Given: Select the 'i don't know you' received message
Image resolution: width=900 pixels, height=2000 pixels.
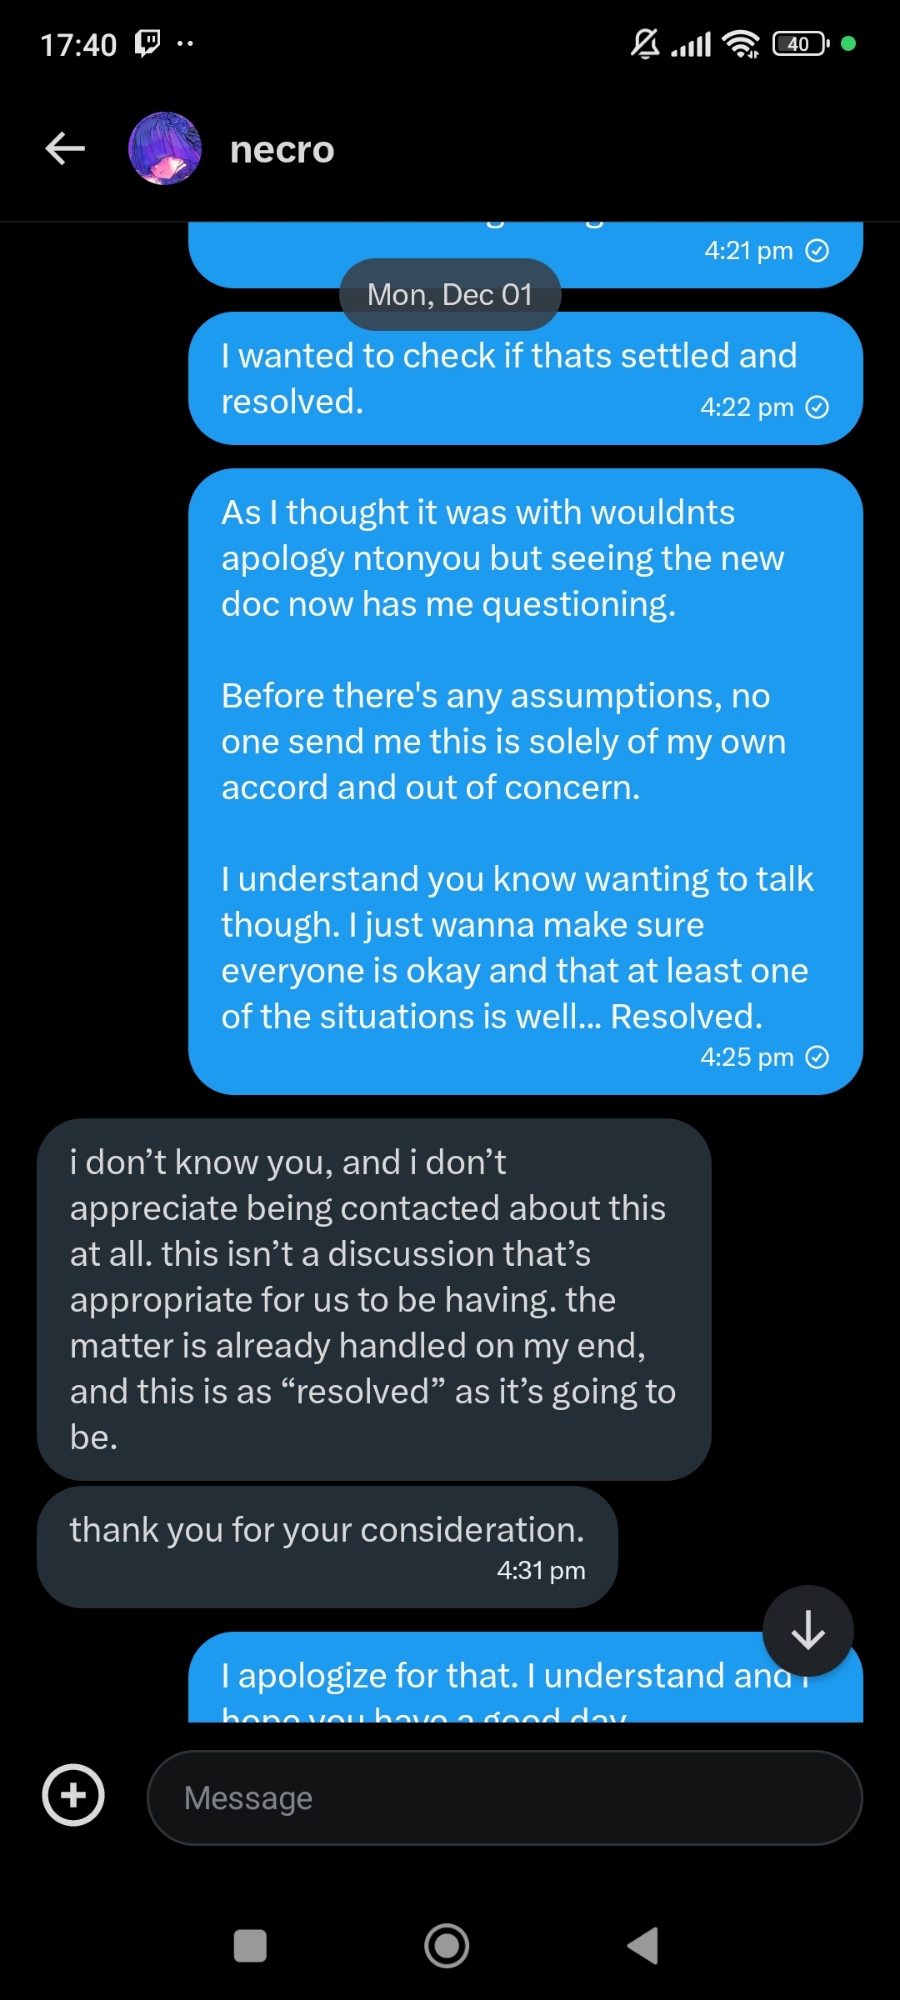Looking at the screenshot, I should point(373,1298).
